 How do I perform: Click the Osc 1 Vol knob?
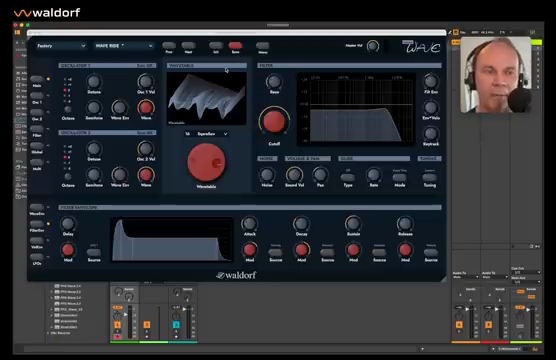coord(146,81)
